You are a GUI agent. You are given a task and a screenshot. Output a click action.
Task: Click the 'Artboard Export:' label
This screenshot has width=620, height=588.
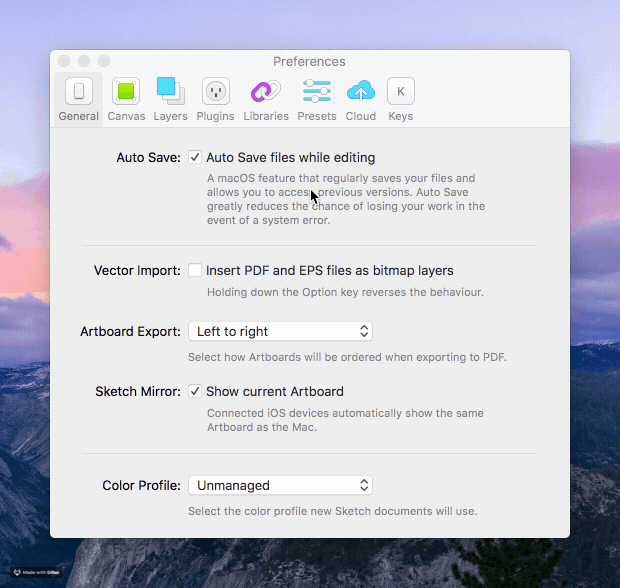[130, 331]
